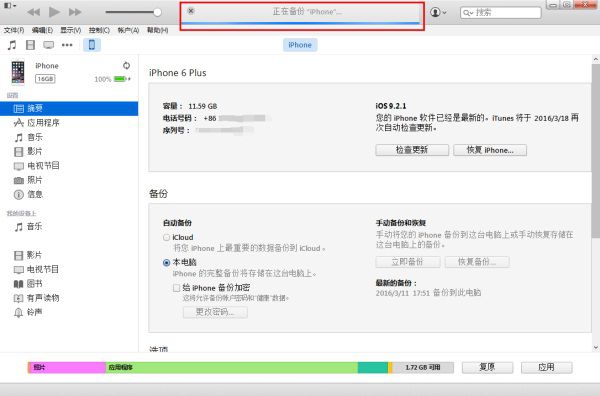Select 摘要 summary in sidebar
This screenshot has height=396, width=600.
point(69,109)
